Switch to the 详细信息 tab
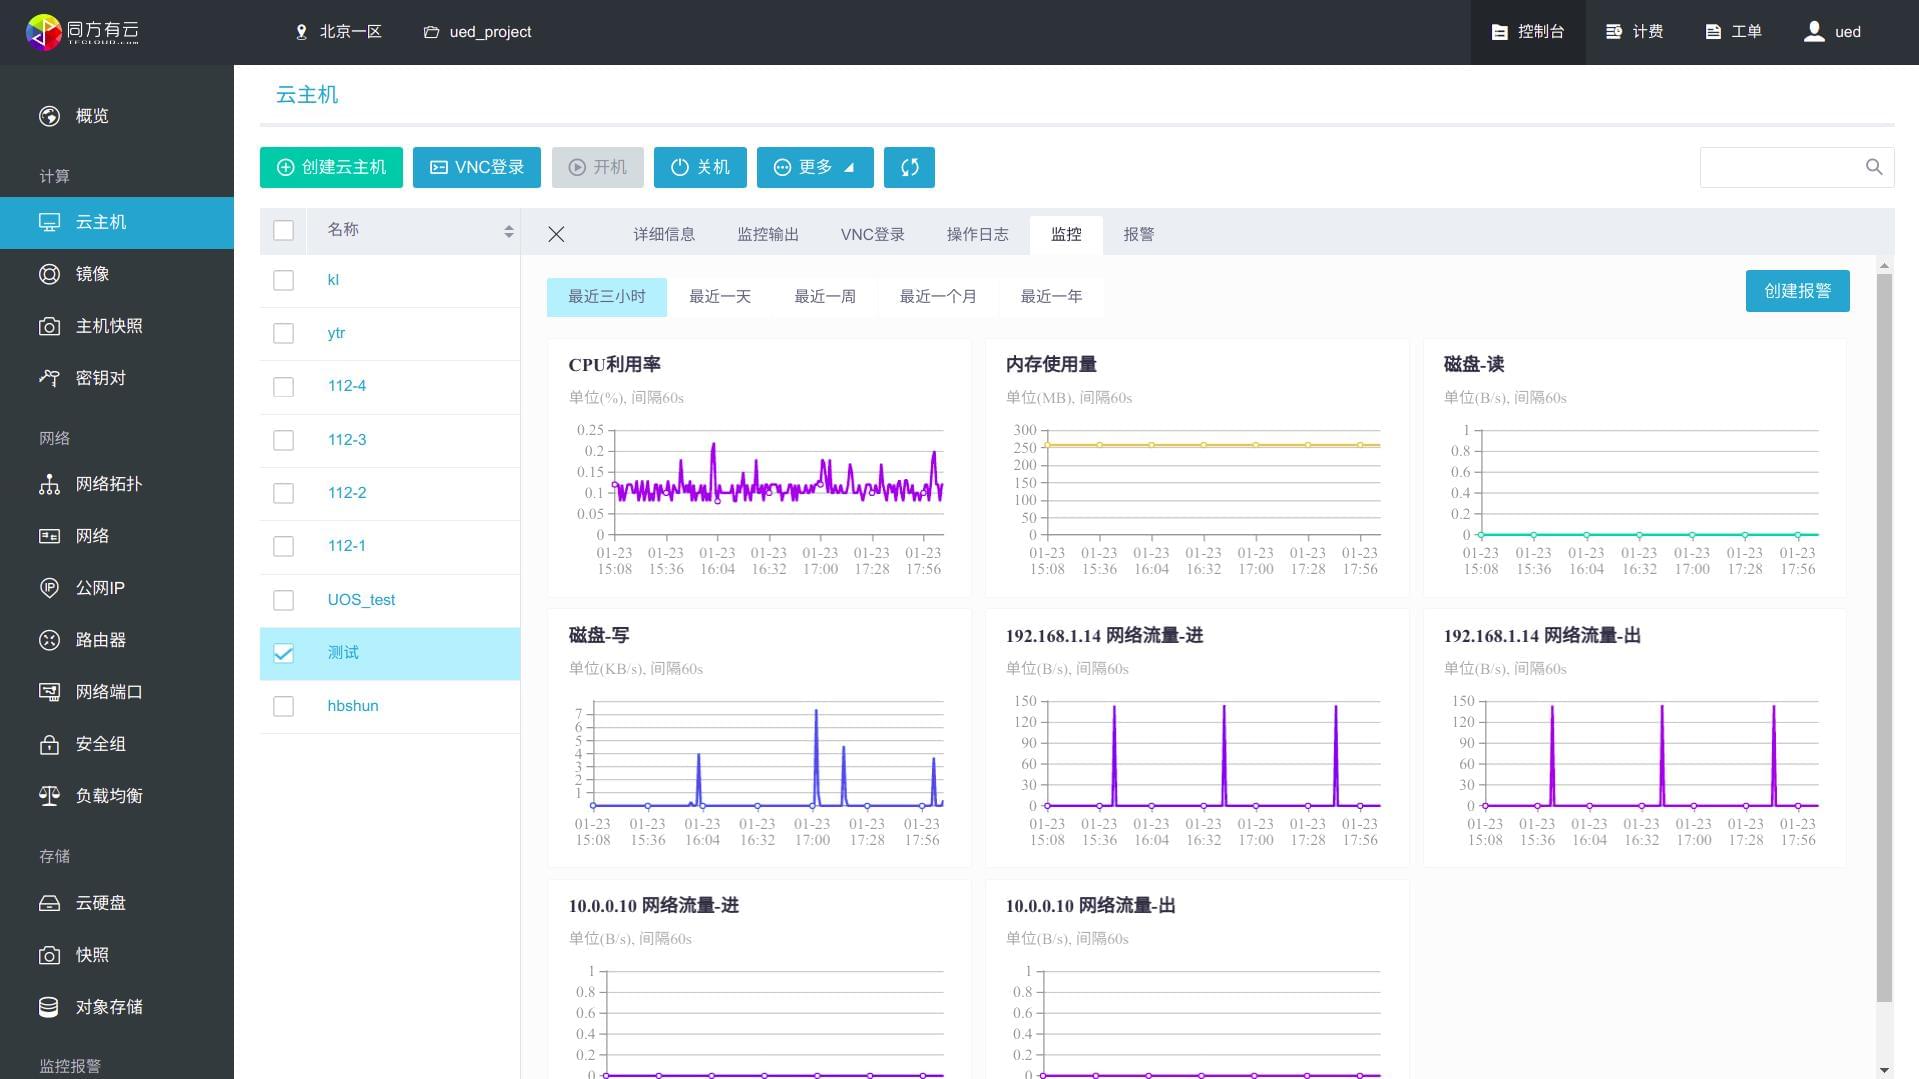This screenshot has height=1079, width=1919. 664,234
